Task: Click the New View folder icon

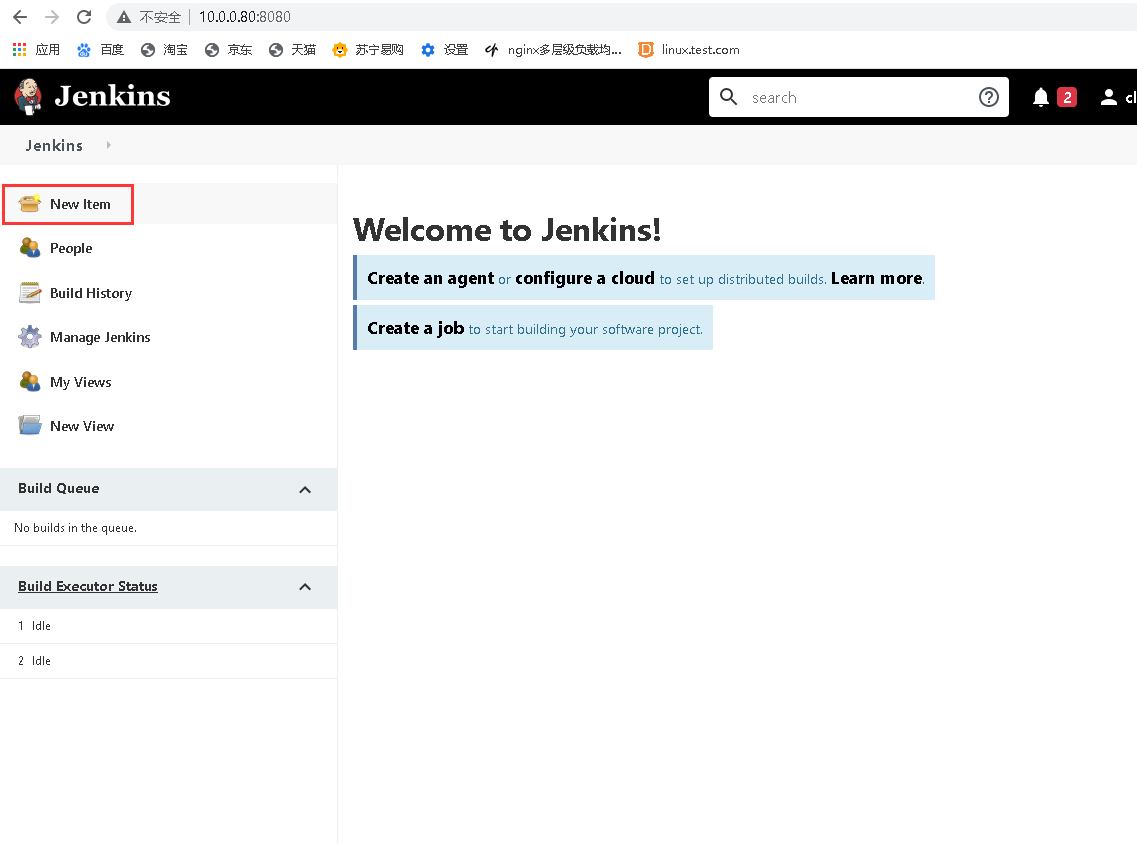Action: click(x=30, y=426)
